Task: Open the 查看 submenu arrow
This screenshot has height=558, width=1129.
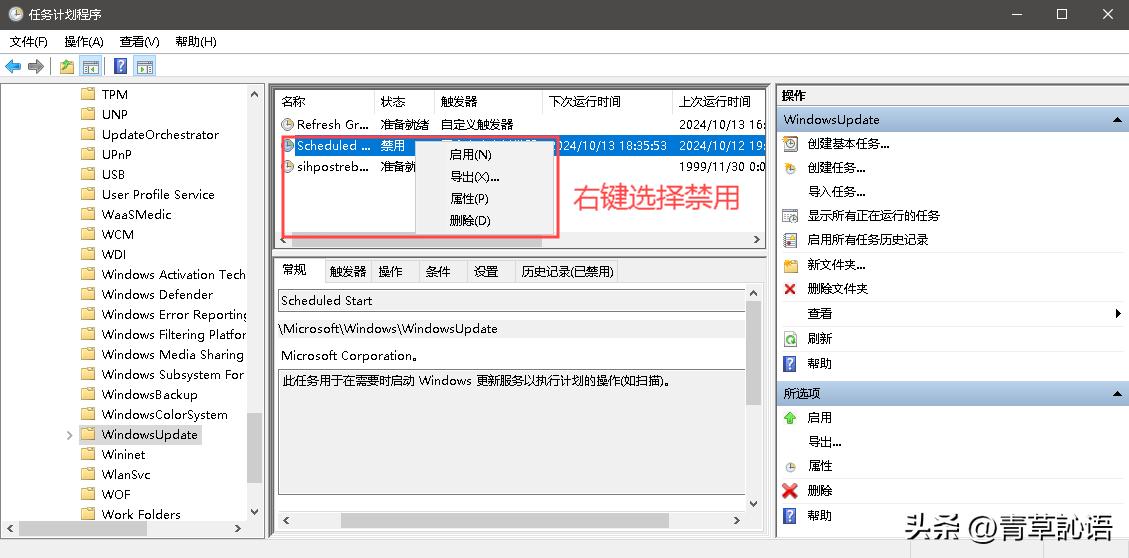Action: point(1117,313)
